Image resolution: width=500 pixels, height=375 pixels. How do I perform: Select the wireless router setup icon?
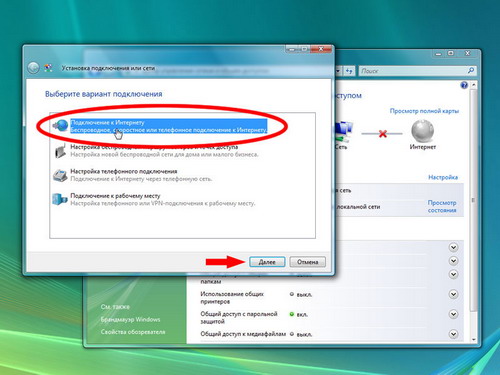point(60,151)
